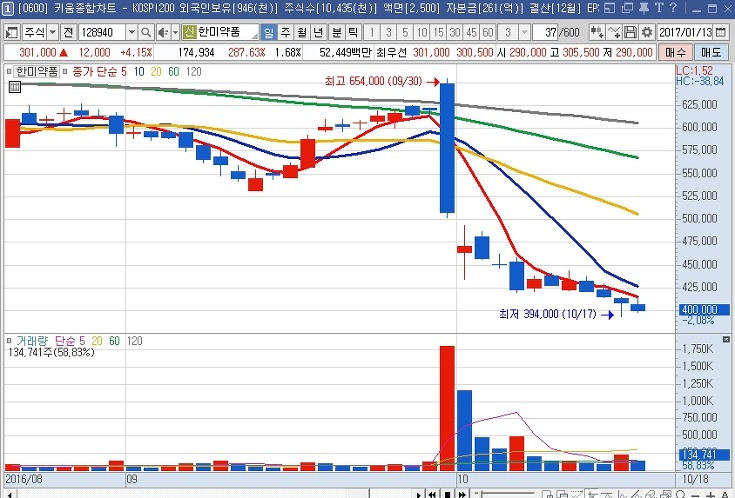735x498 pixels.
Task: Switch to yearly (년) chart period
Action: coord(318,32)
